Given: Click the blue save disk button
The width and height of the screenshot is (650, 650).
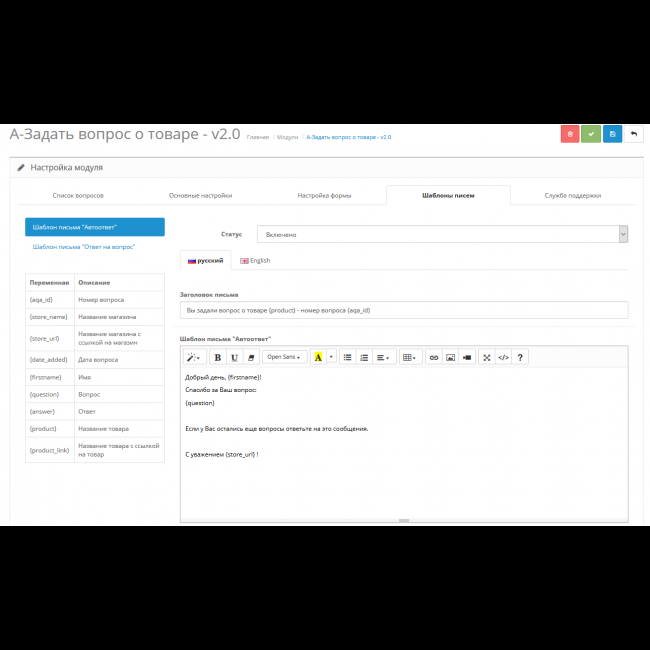Looking at the screenshot, I should click(x=612, y=134).
